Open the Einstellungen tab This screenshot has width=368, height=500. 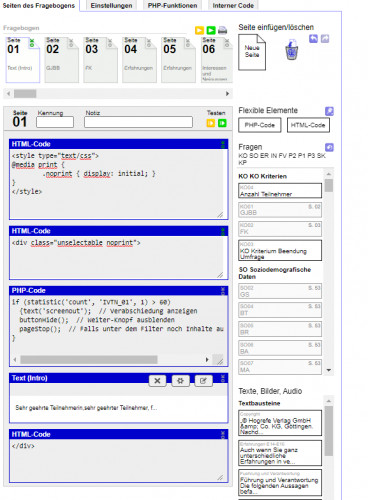click(111, 6)
